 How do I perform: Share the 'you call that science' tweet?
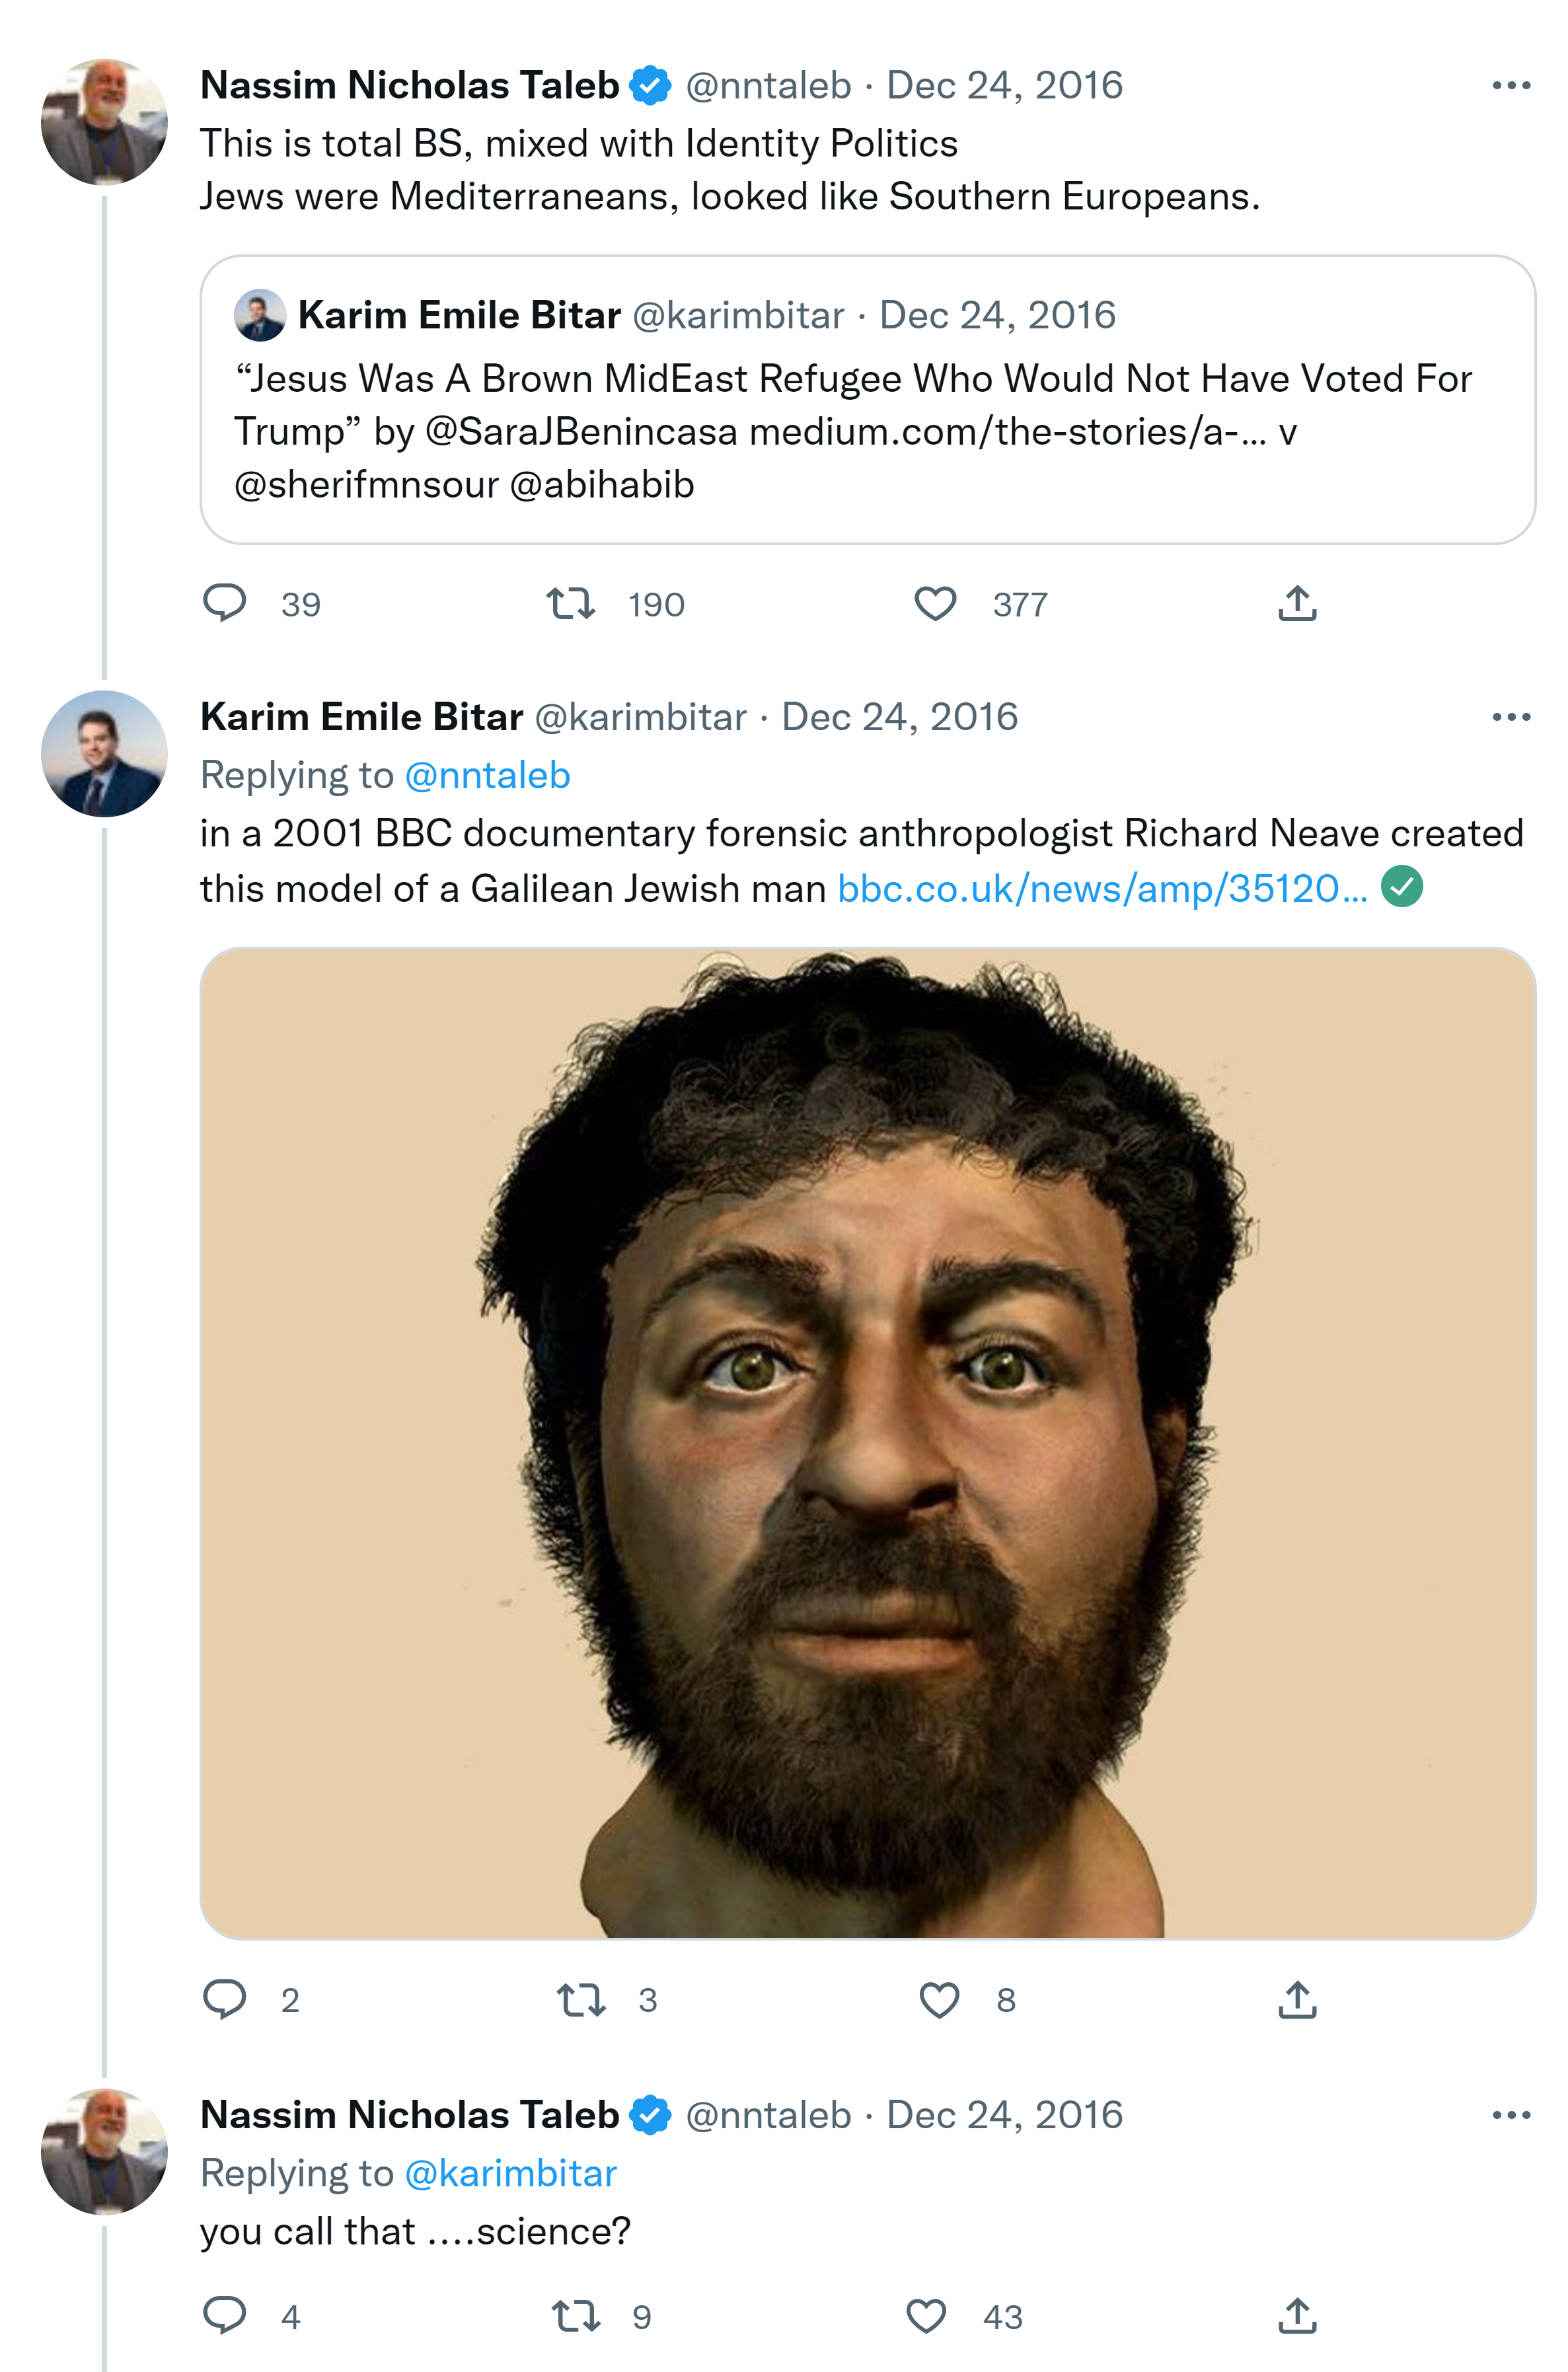point(1297,2316)
